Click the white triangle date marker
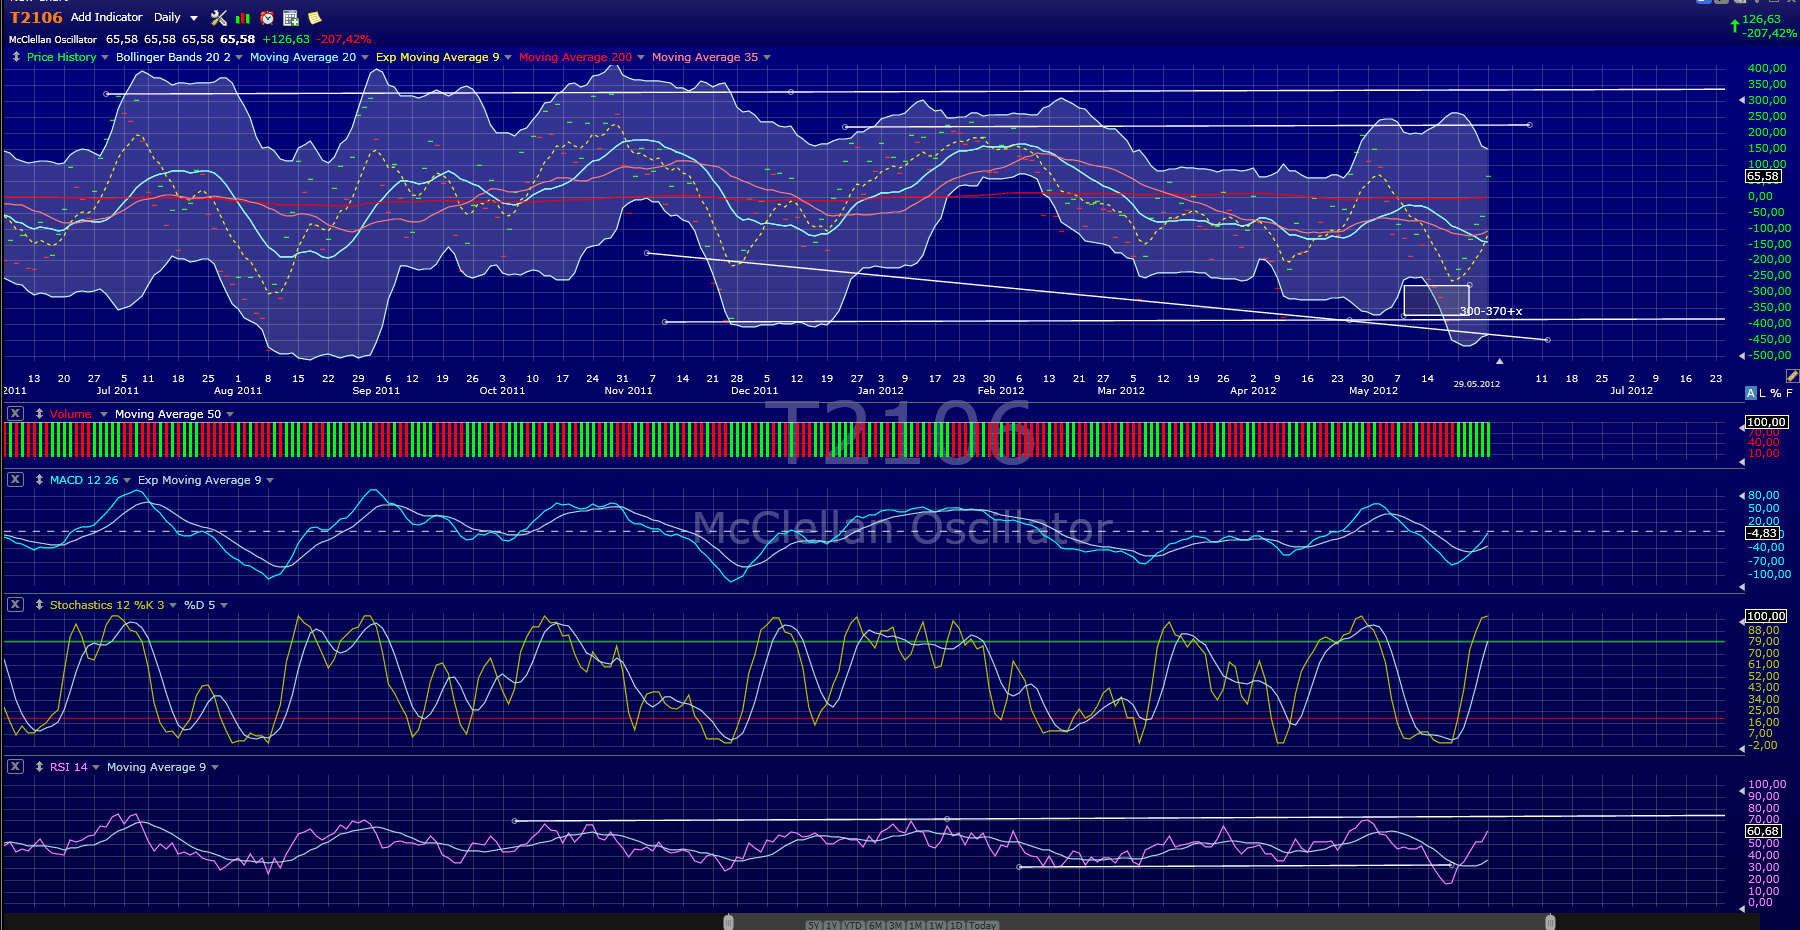The height and width of the screenshot is (930, 1800). click(x=1499, y=361)
